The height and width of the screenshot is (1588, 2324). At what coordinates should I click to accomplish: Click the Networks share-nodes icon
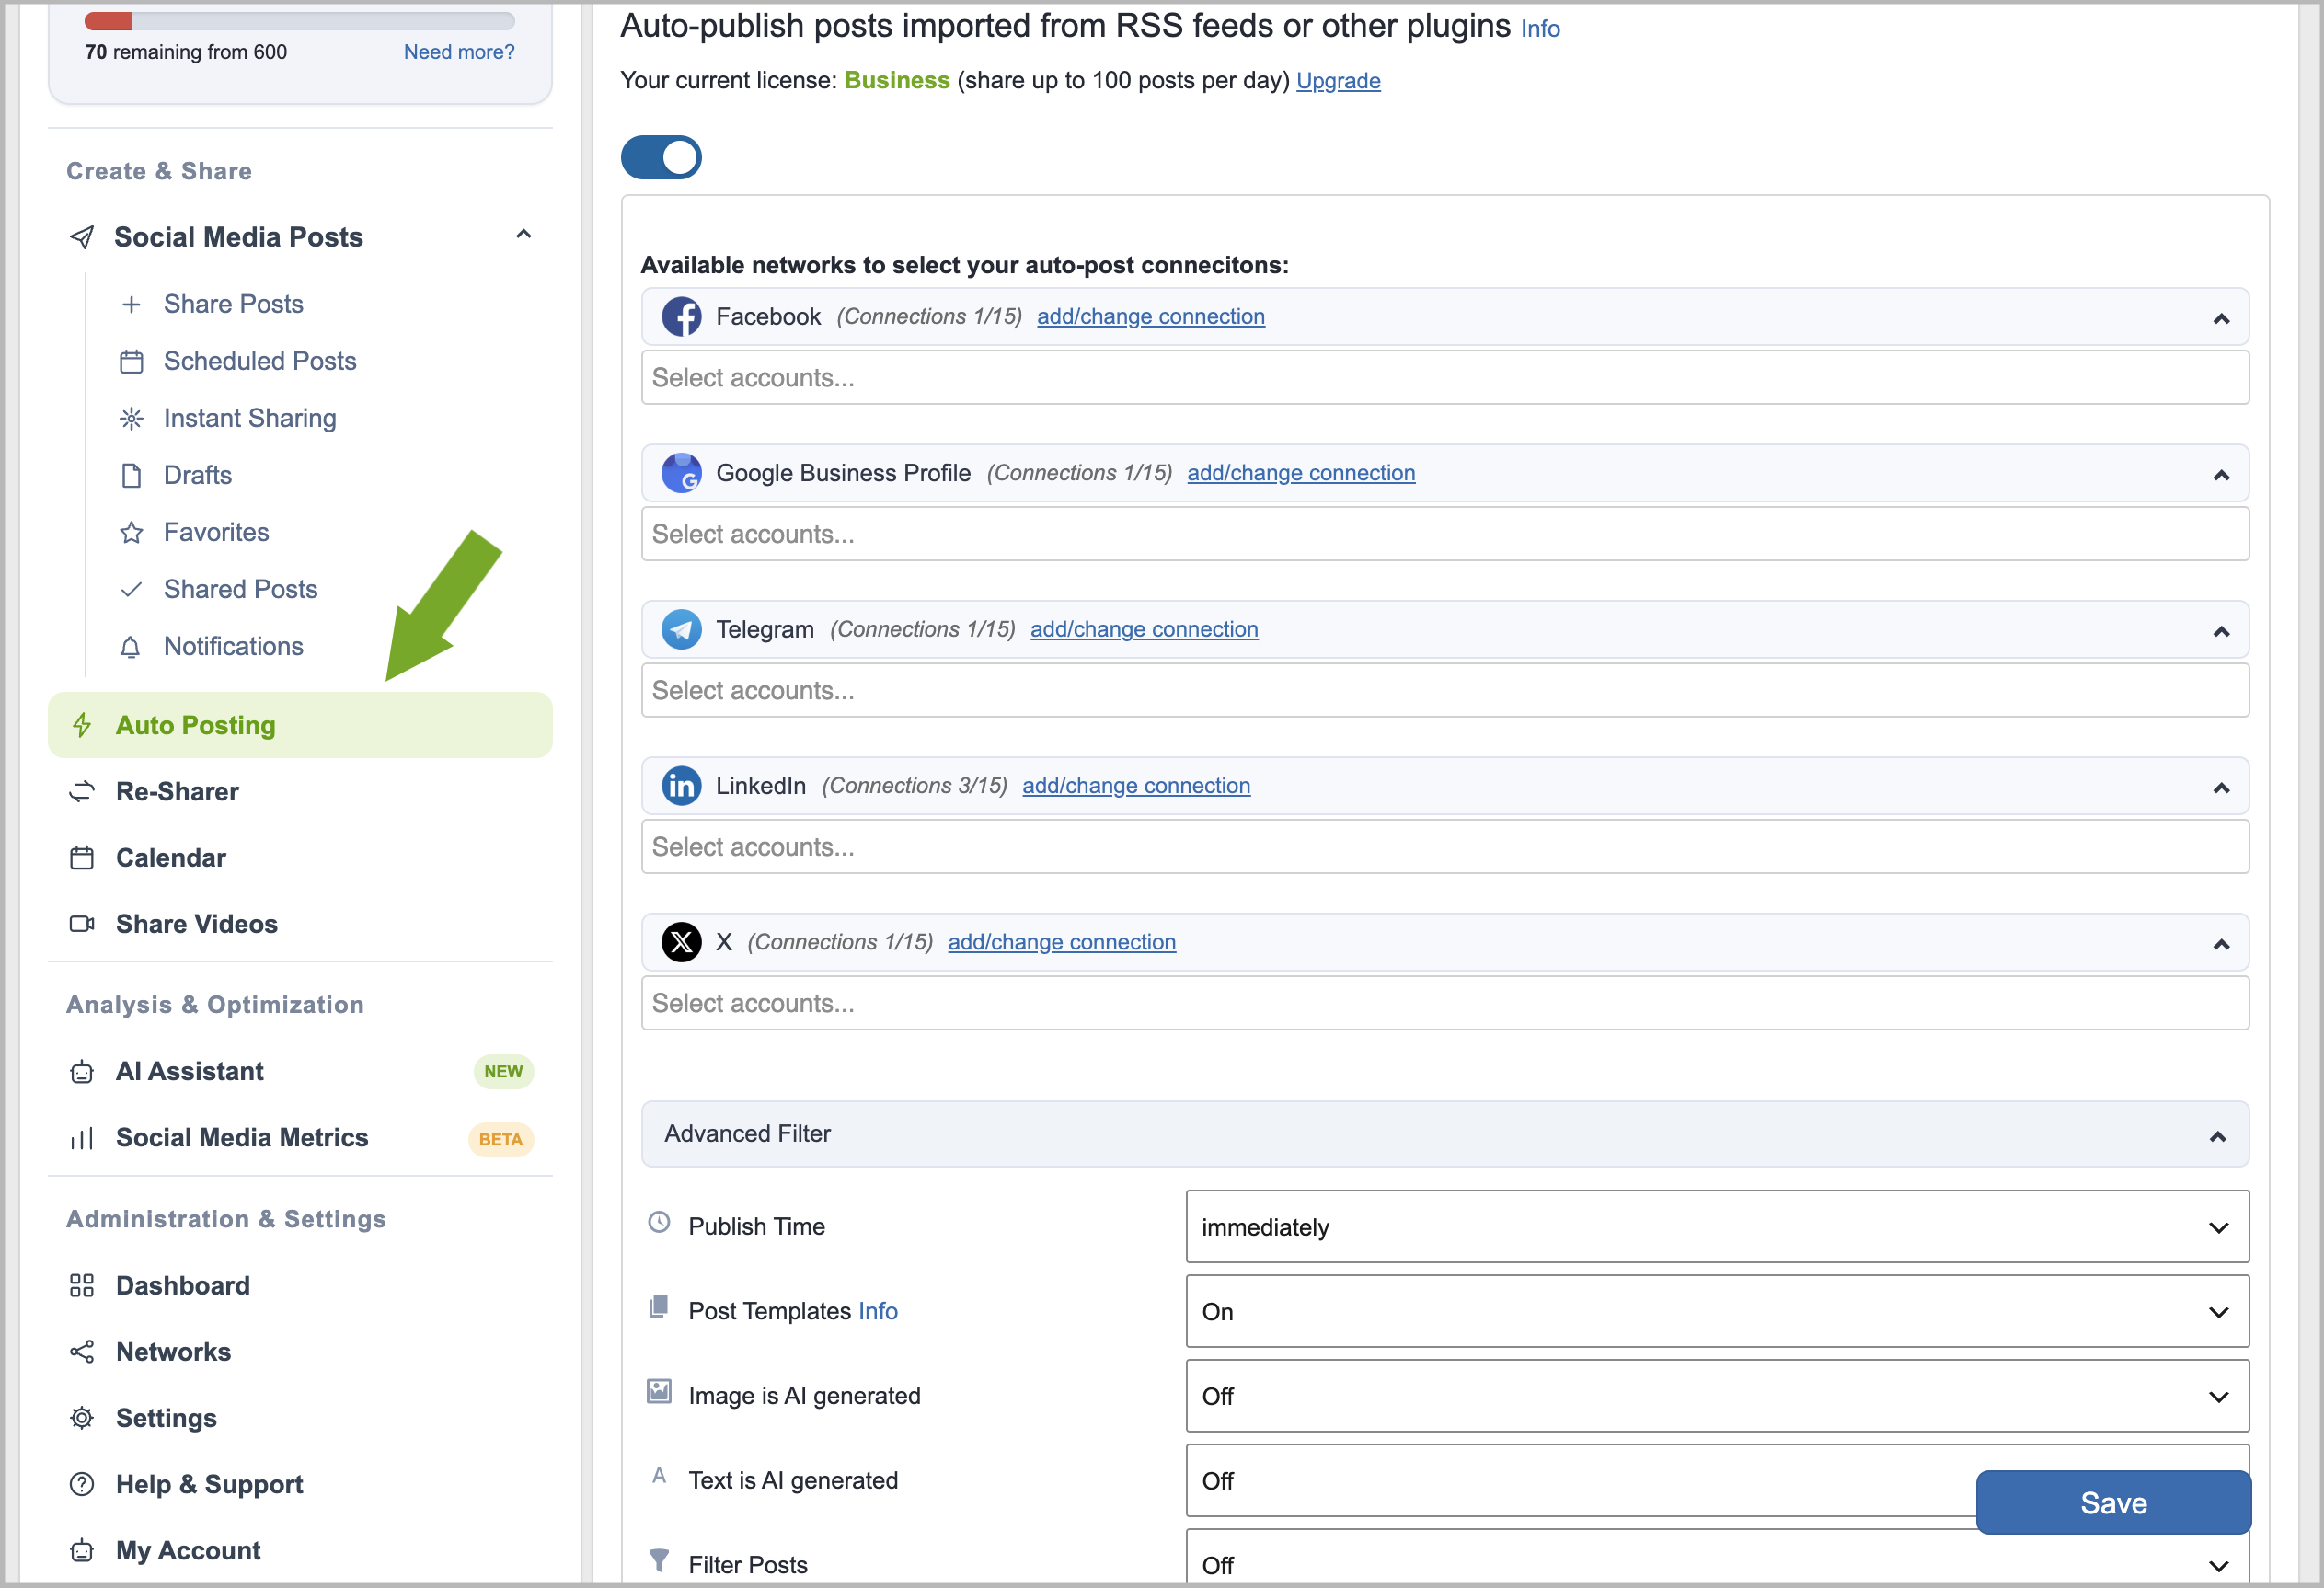[82, 1352]
